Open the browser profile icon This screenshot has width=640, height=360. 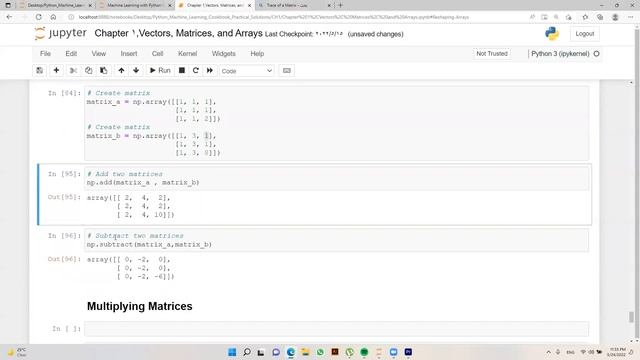(615, 17)
